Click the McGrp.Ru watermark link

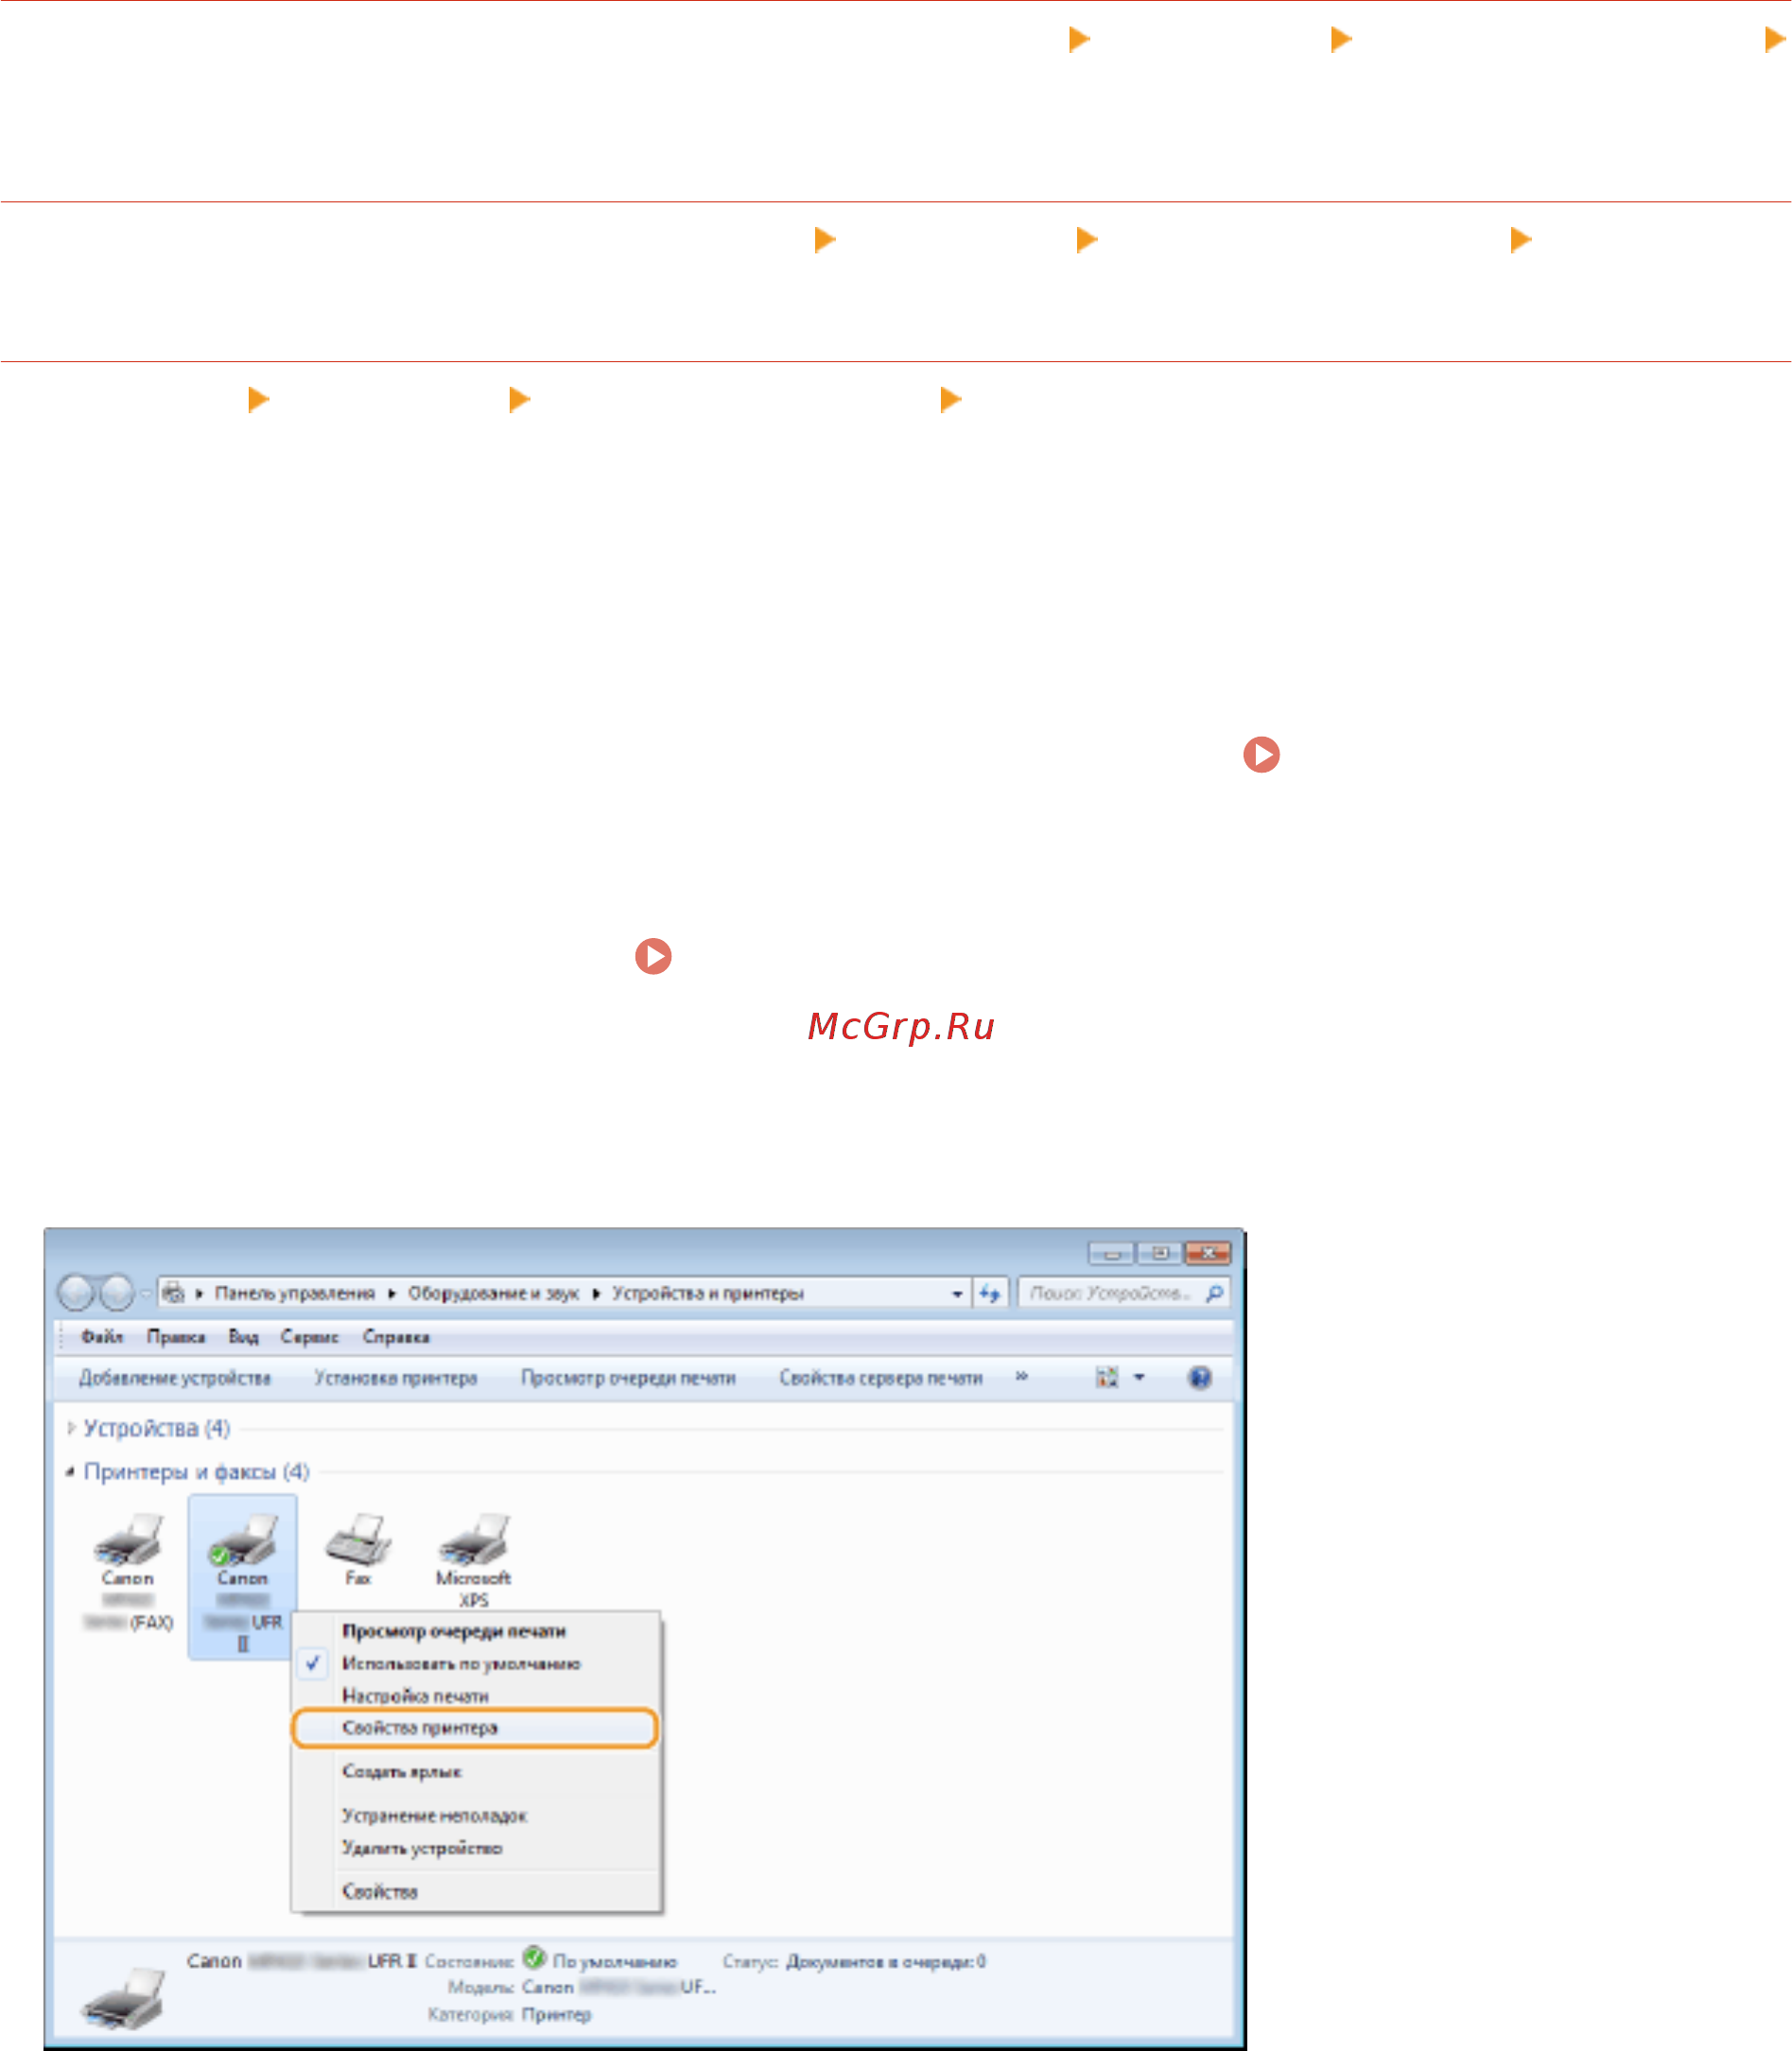[x=900, y=1026]
